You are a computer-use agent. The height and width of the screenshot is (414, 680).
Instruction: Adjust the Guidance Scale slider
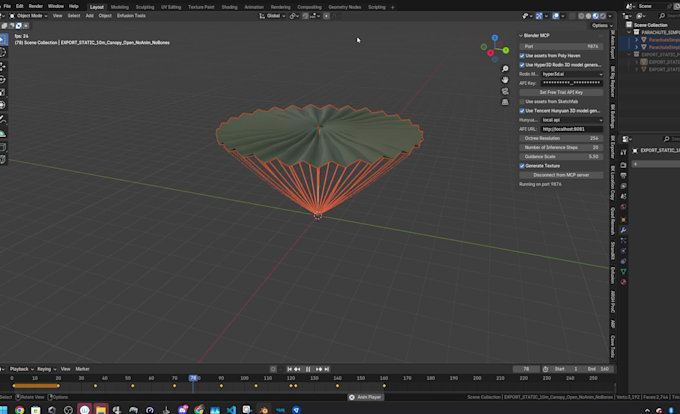561,156
